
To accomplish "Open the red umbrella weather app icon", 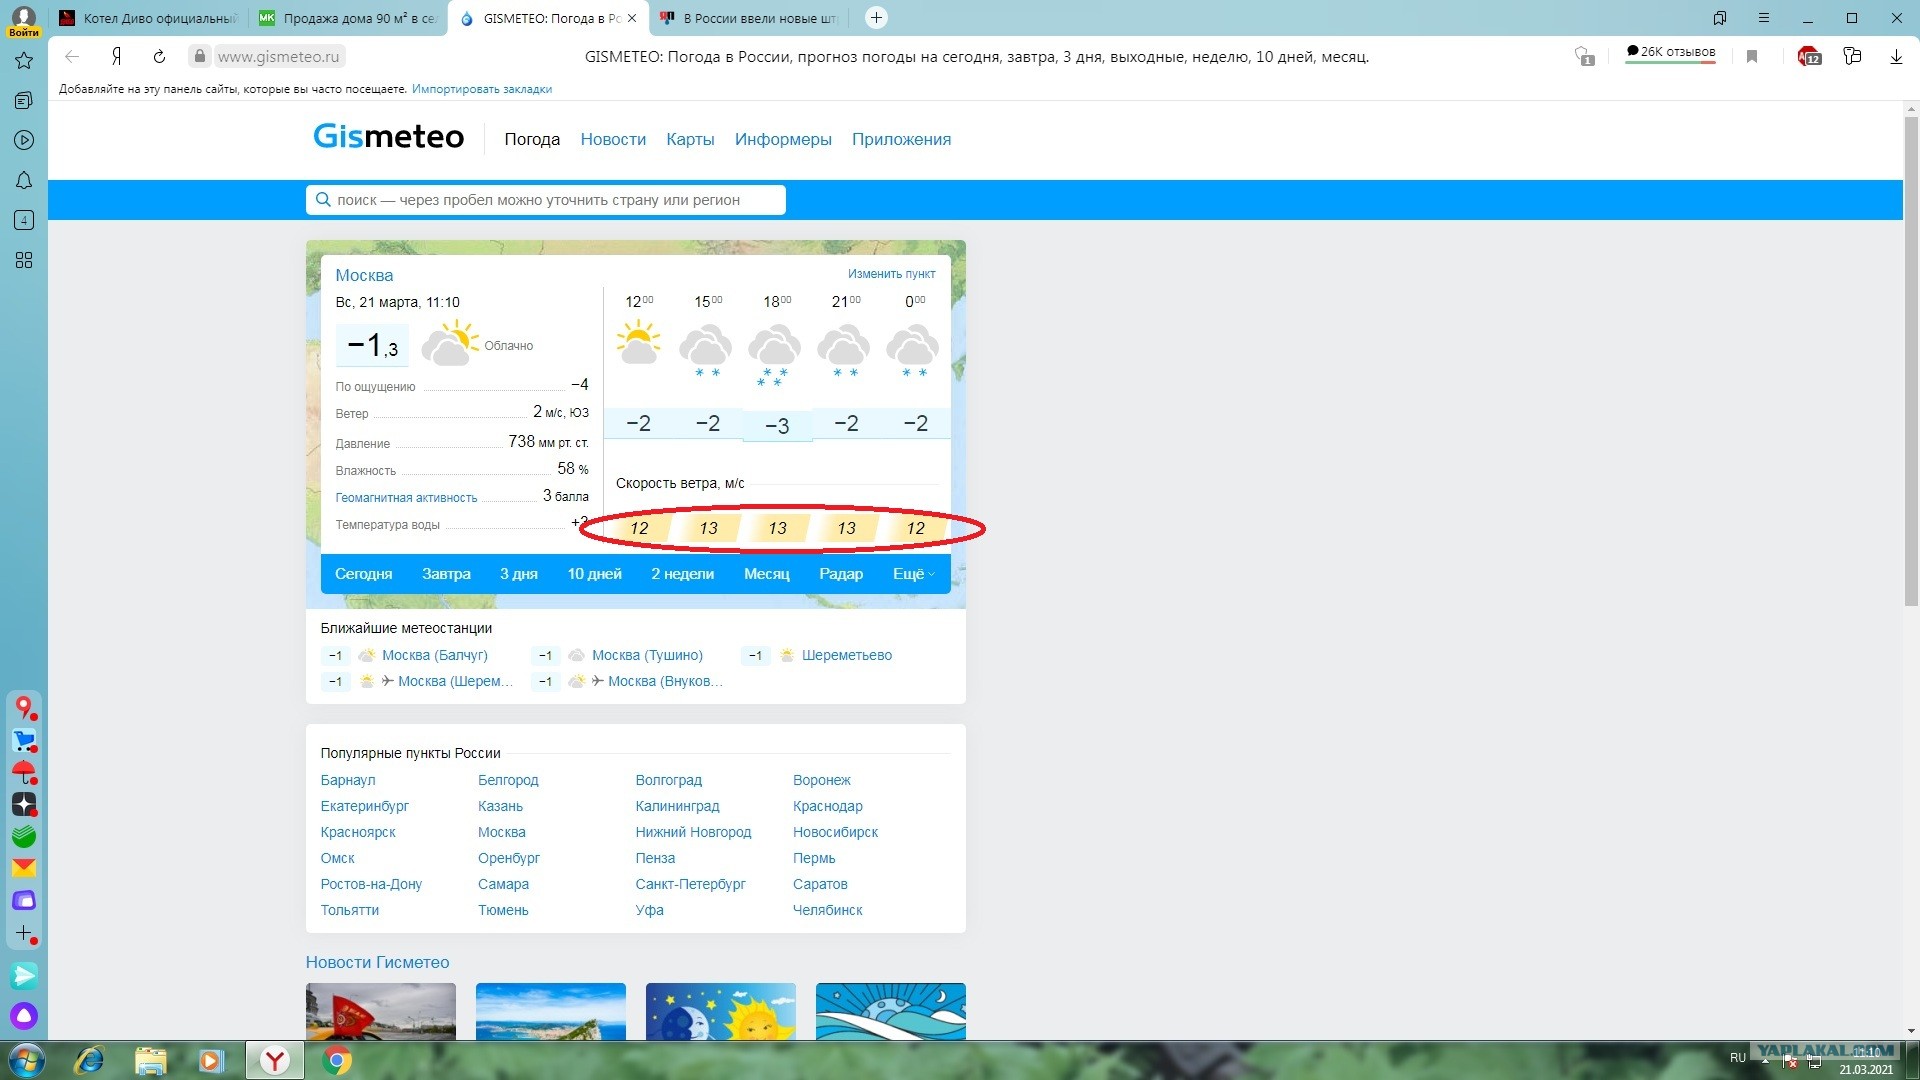I will [24, 773].
